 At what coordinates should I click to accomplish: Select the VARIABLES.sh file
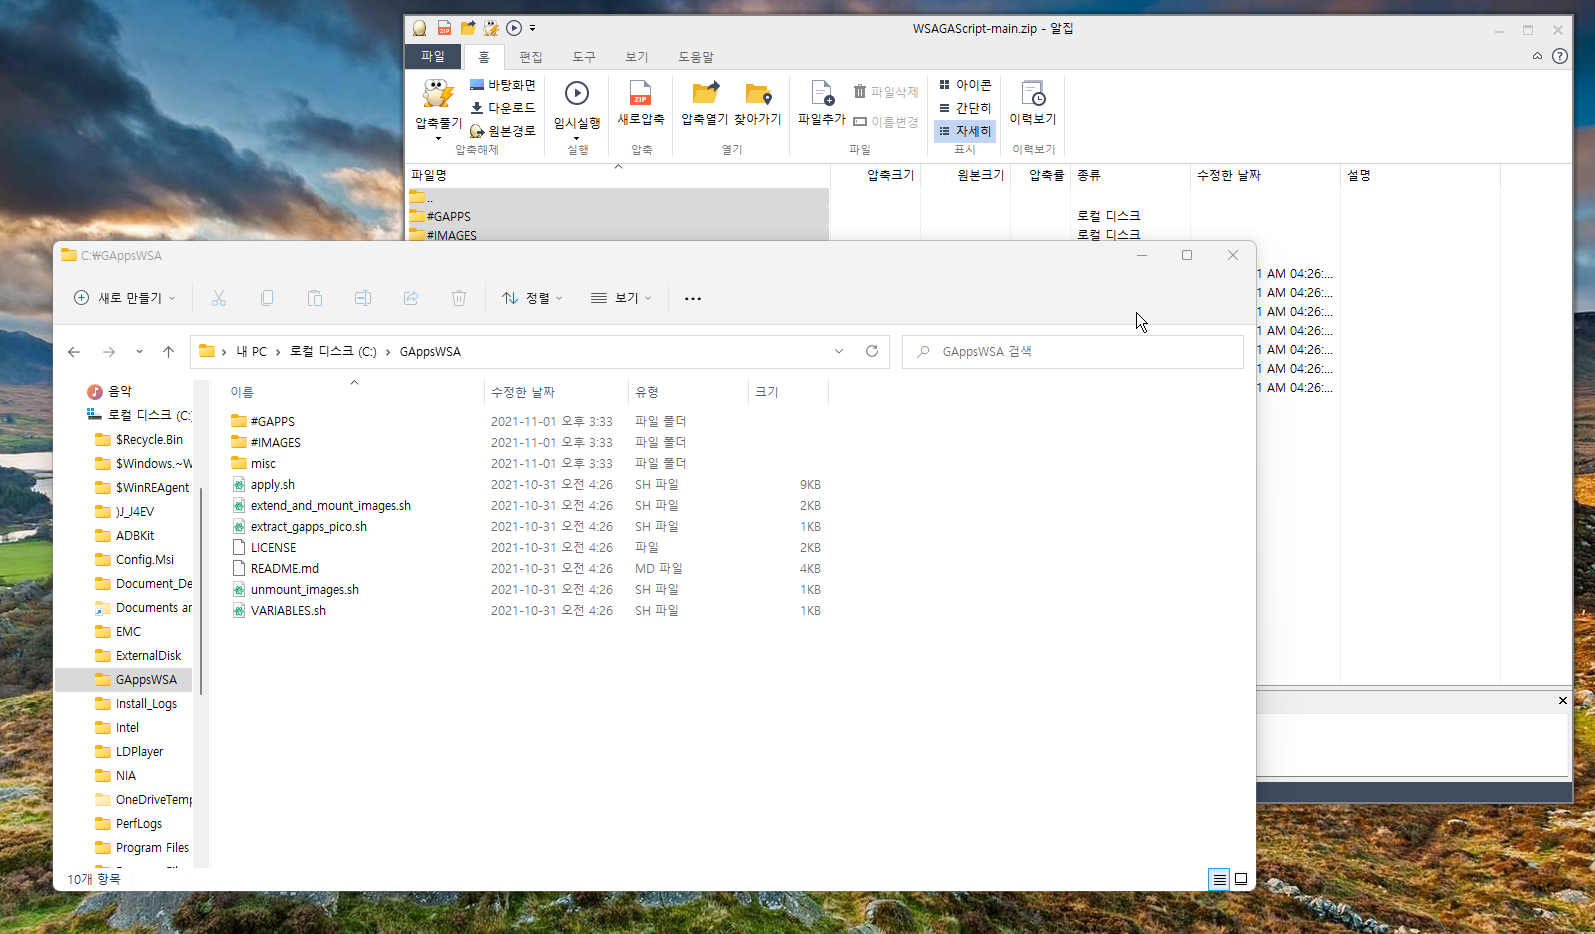[288, 611]
